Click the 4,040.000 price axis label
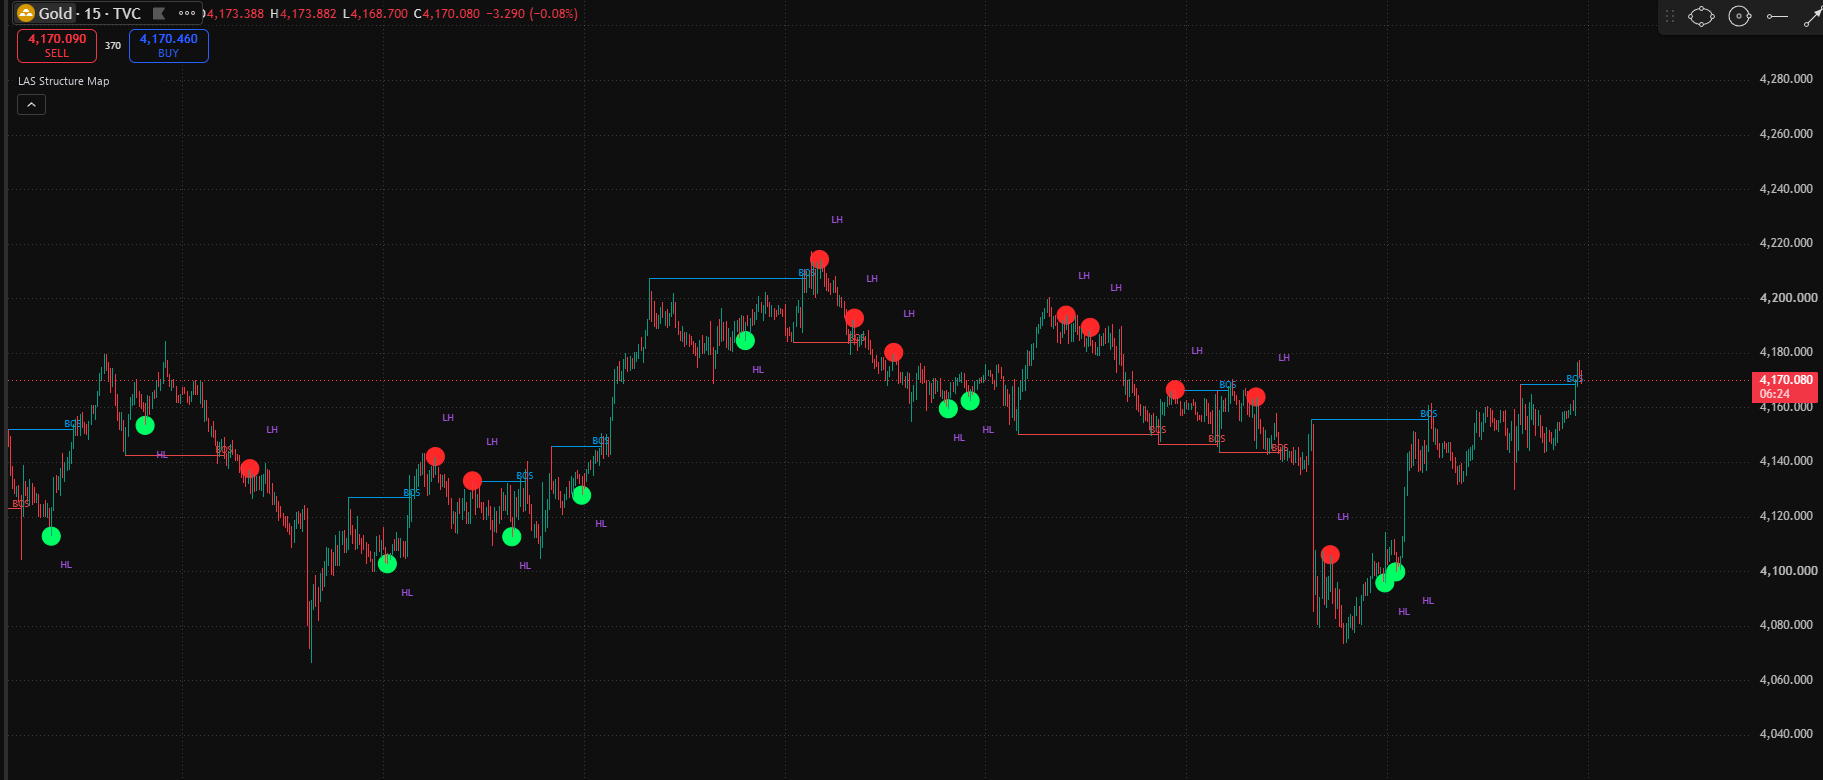 1786,734
